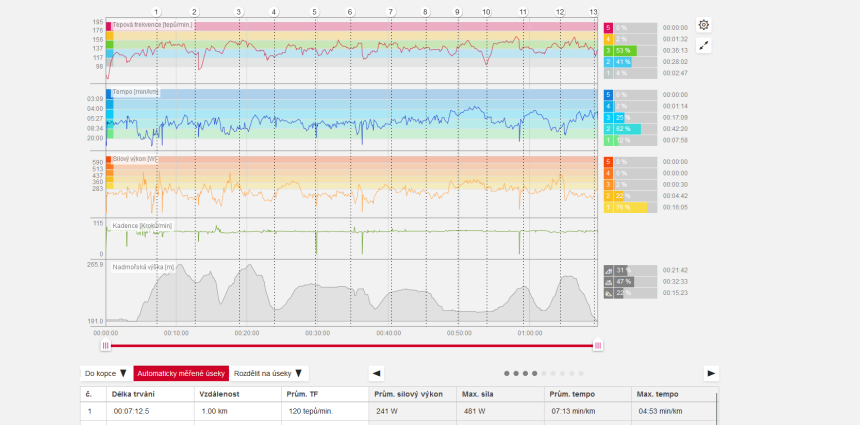Click the left range slider handle
This screenshot has width=860, height=425.
106,345
